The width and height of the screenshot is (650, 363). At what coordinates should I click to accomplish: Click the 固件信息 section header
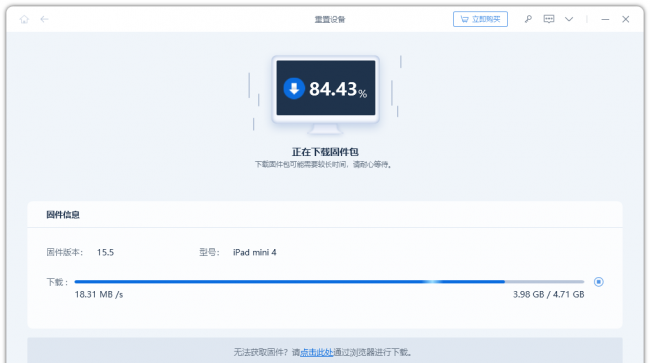63,215
